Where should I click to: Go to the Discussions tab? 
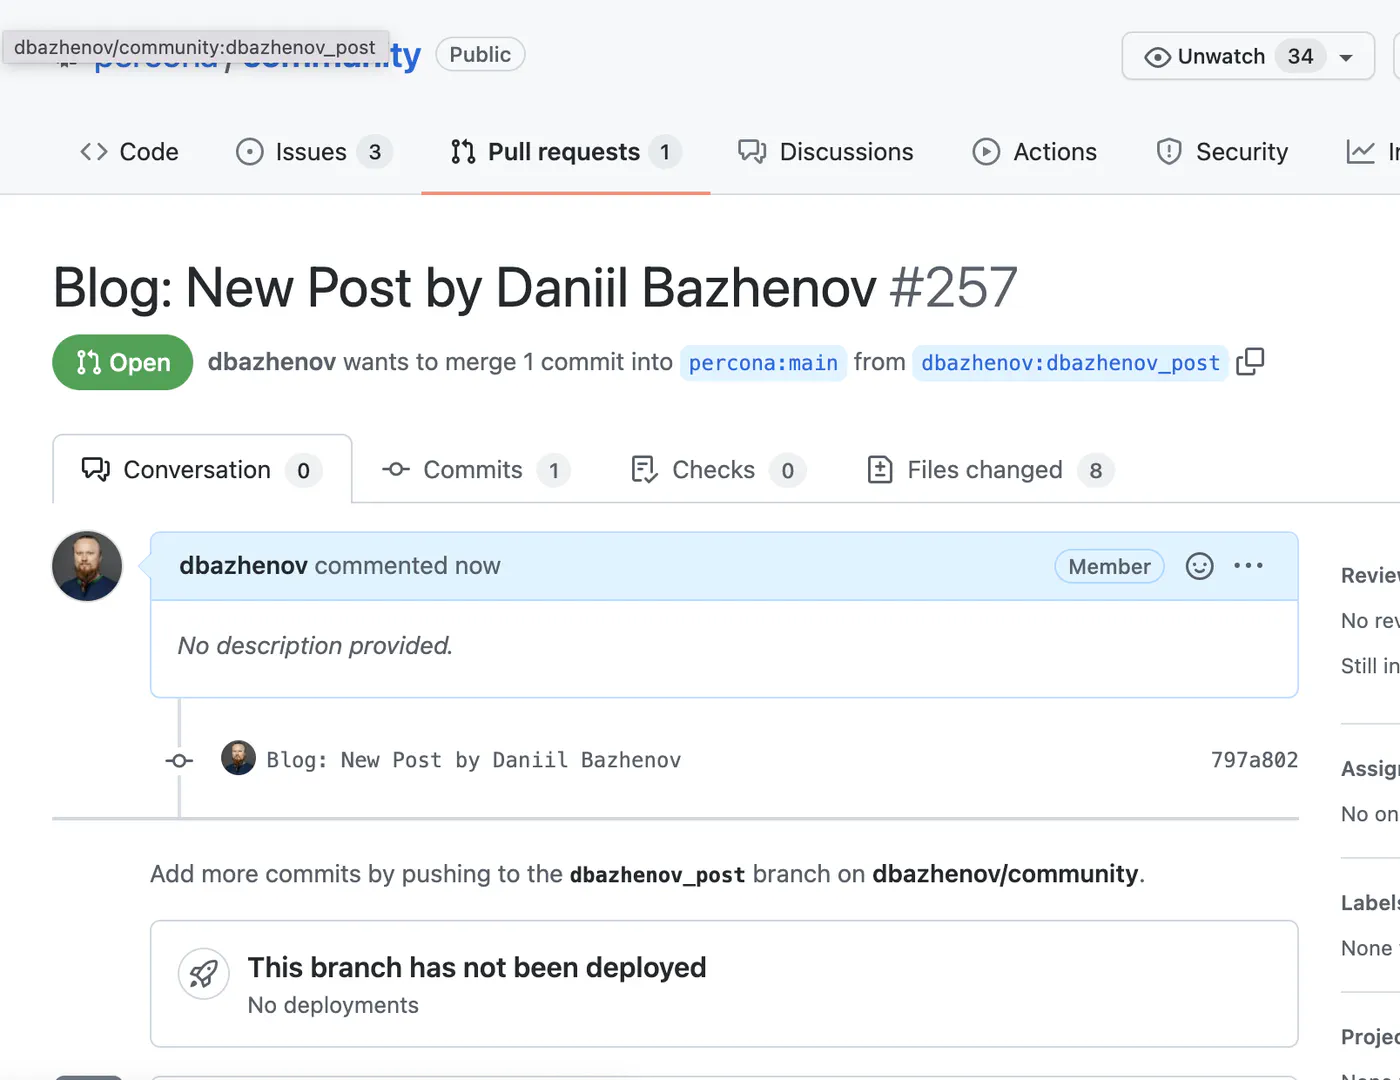click(826, 152)
